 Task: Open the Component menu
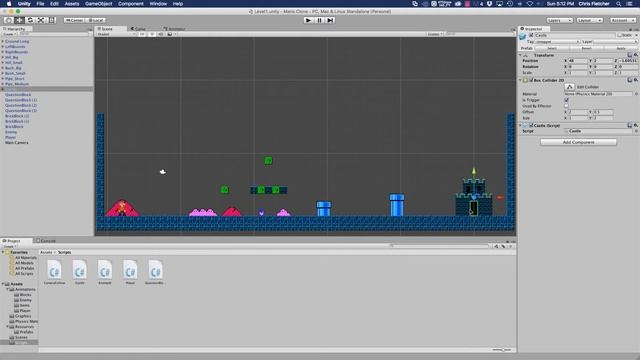[131, 4]
